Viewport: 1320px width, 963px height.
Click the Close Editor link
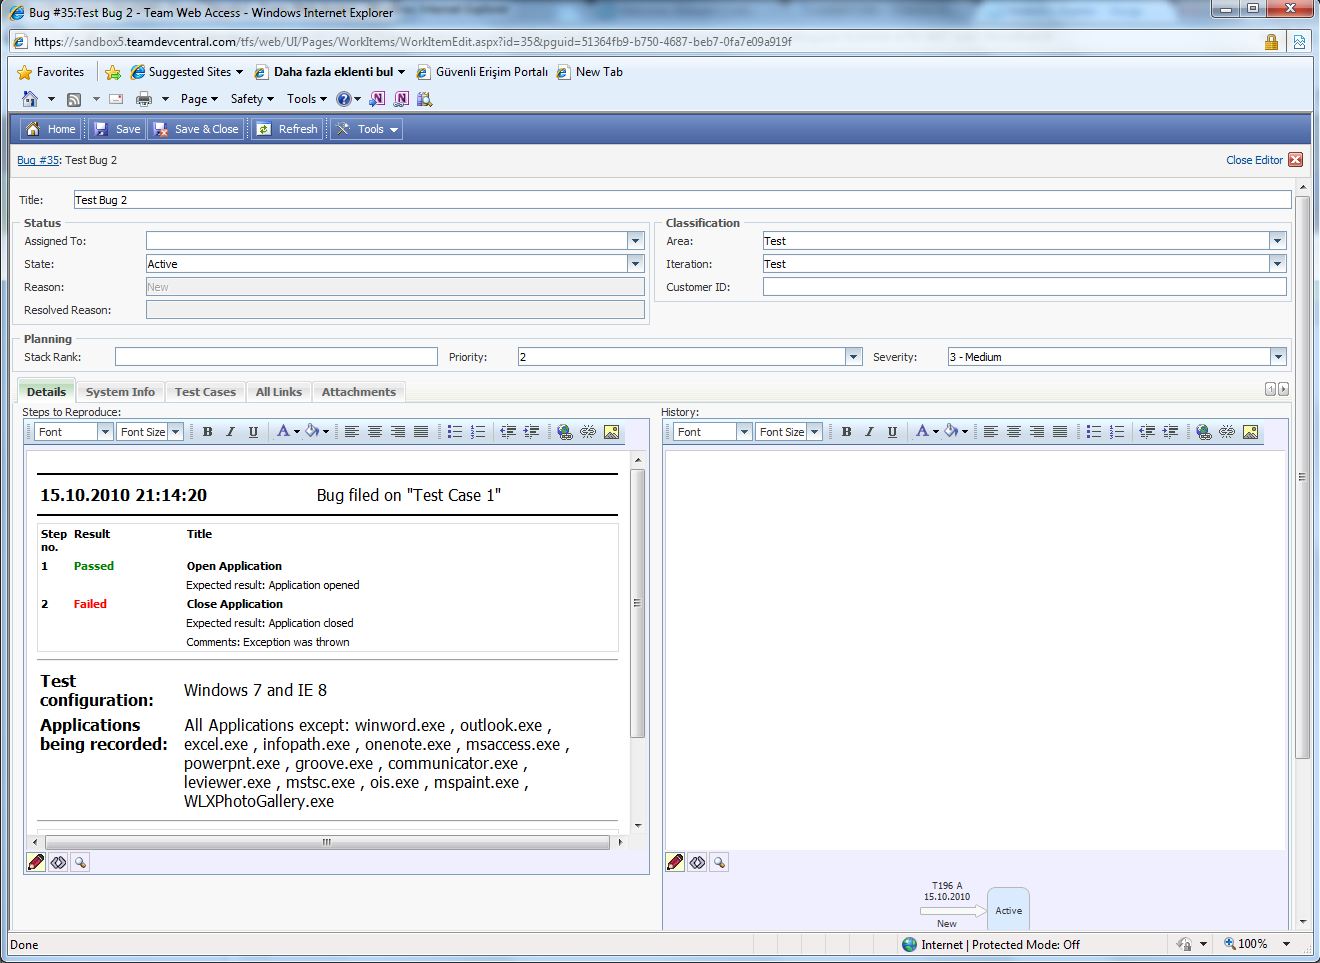coord(1254,160)
